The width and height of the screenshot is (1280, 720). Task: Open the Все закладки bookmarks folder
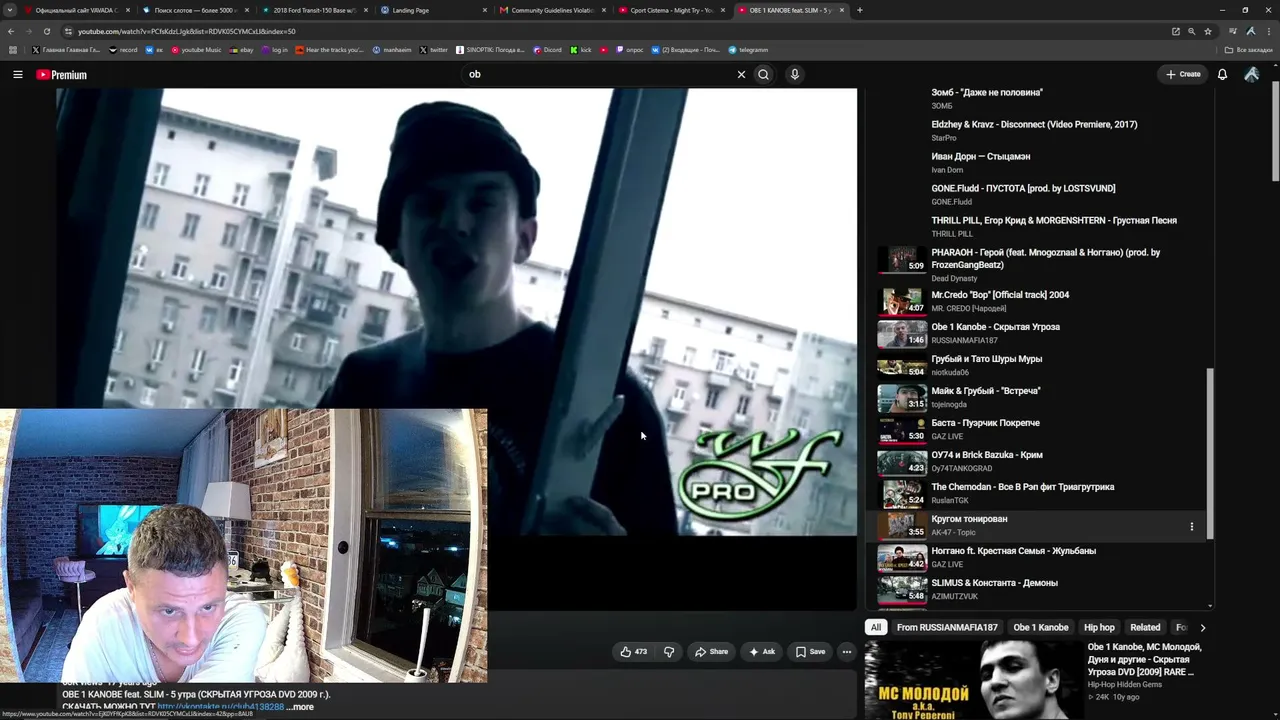pyautogui.click(x=1249, y=50)
